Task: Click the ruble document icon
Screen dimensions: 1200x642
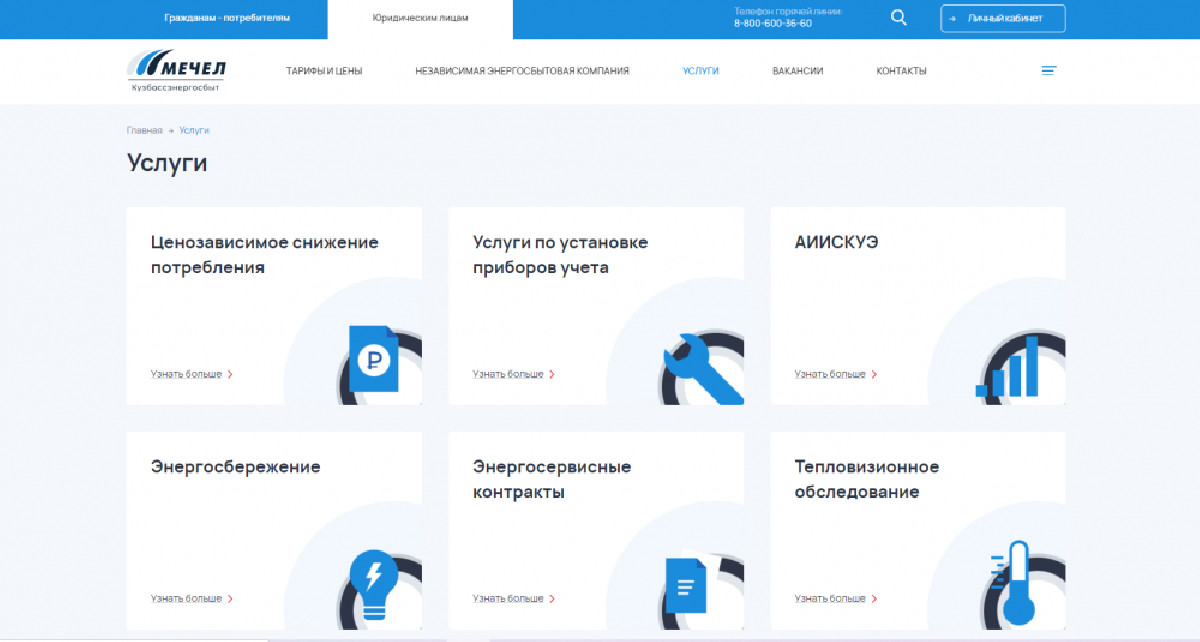Action: coord(376,359)
